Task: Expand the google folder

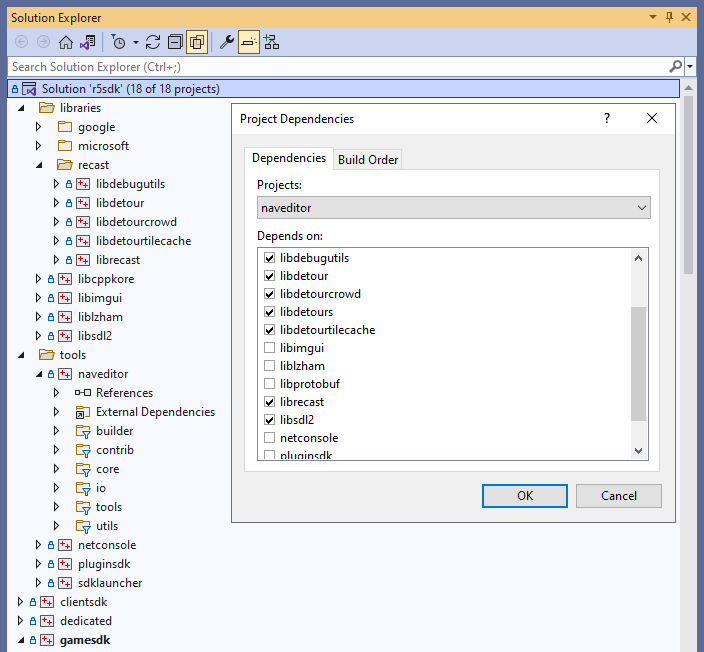Action: (39, 127)
